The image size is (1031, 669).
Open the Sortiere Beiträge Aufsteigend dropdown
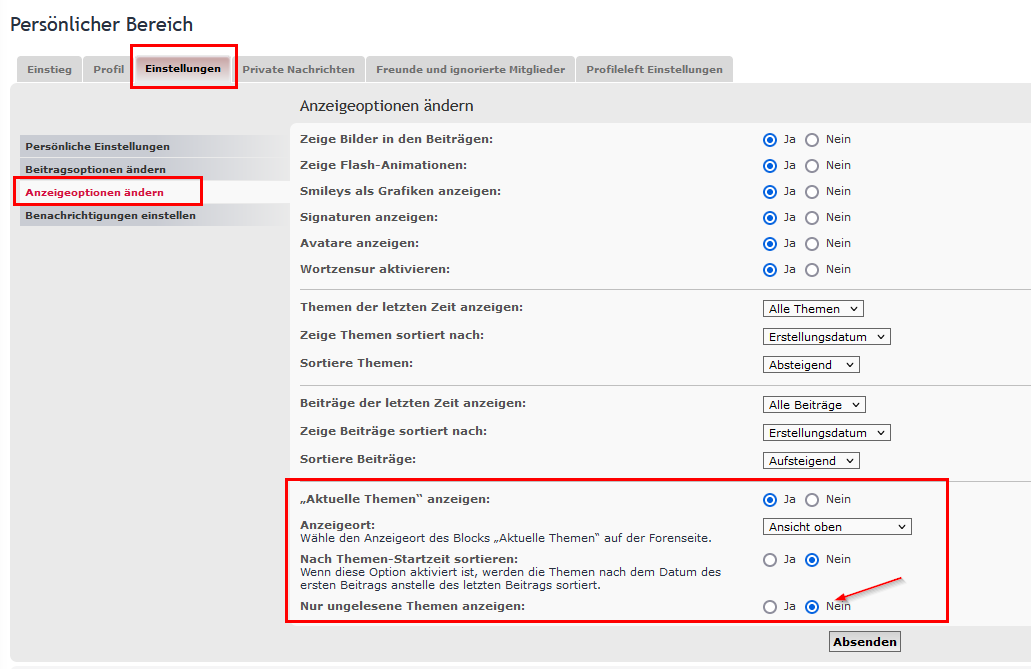[810, 461]
